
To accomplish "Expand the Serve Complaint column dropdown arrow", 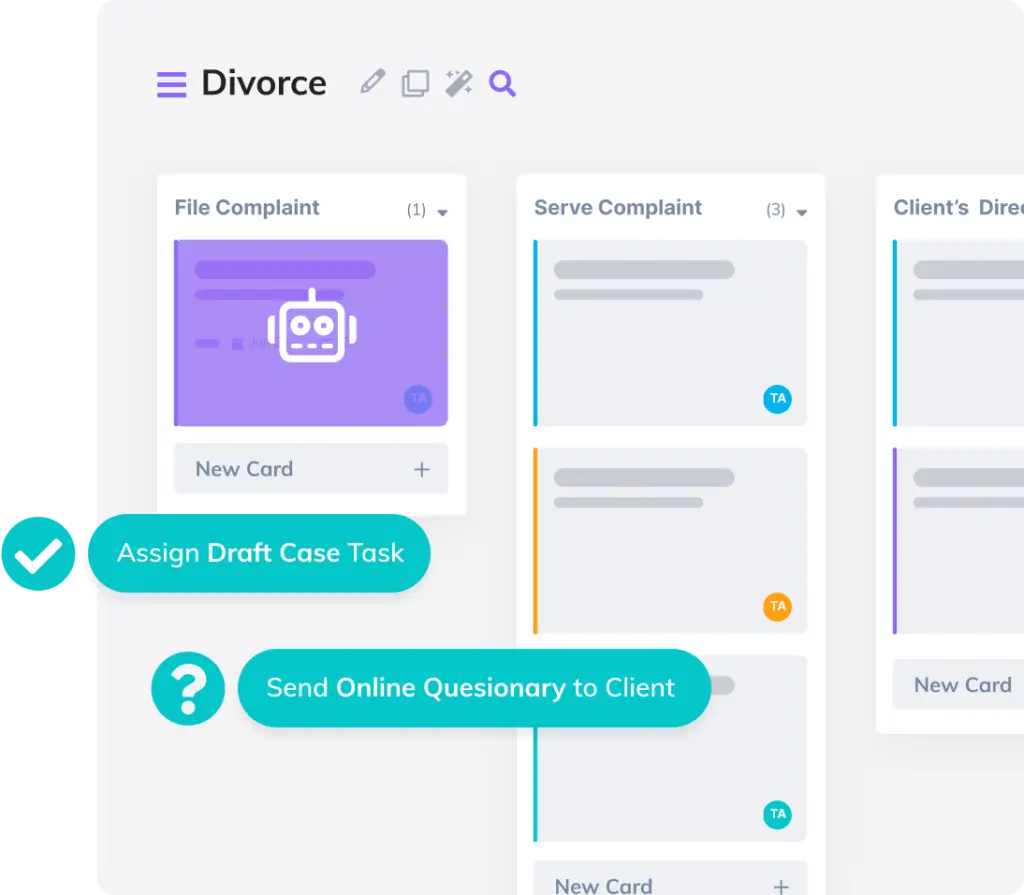I will pyautogui.click(x=801, y=212).
